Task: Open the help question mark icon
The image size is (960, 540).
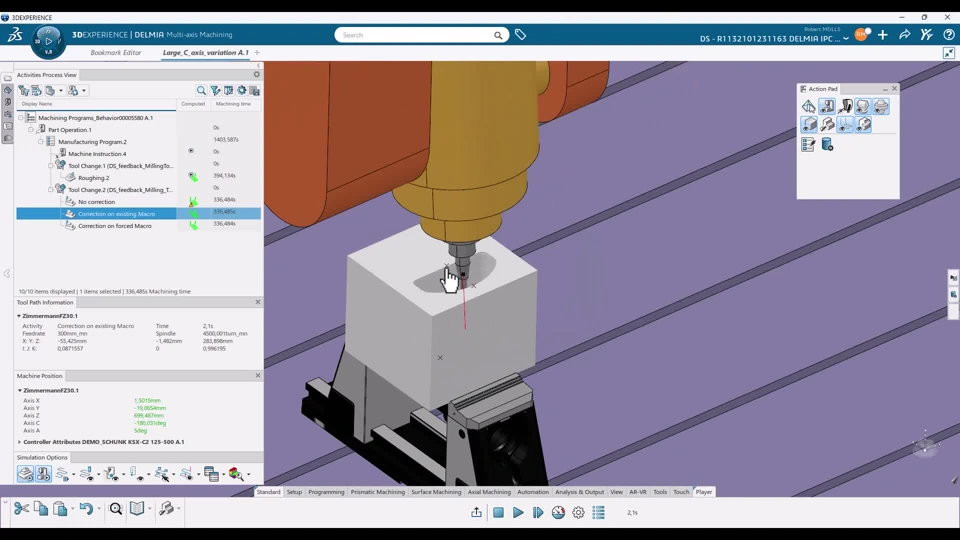Action: 948,35
